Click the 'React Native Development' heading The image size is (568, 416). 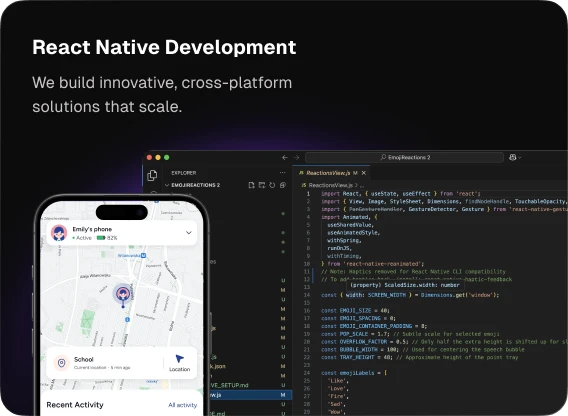pyautogui.click(x=164, y=47)
